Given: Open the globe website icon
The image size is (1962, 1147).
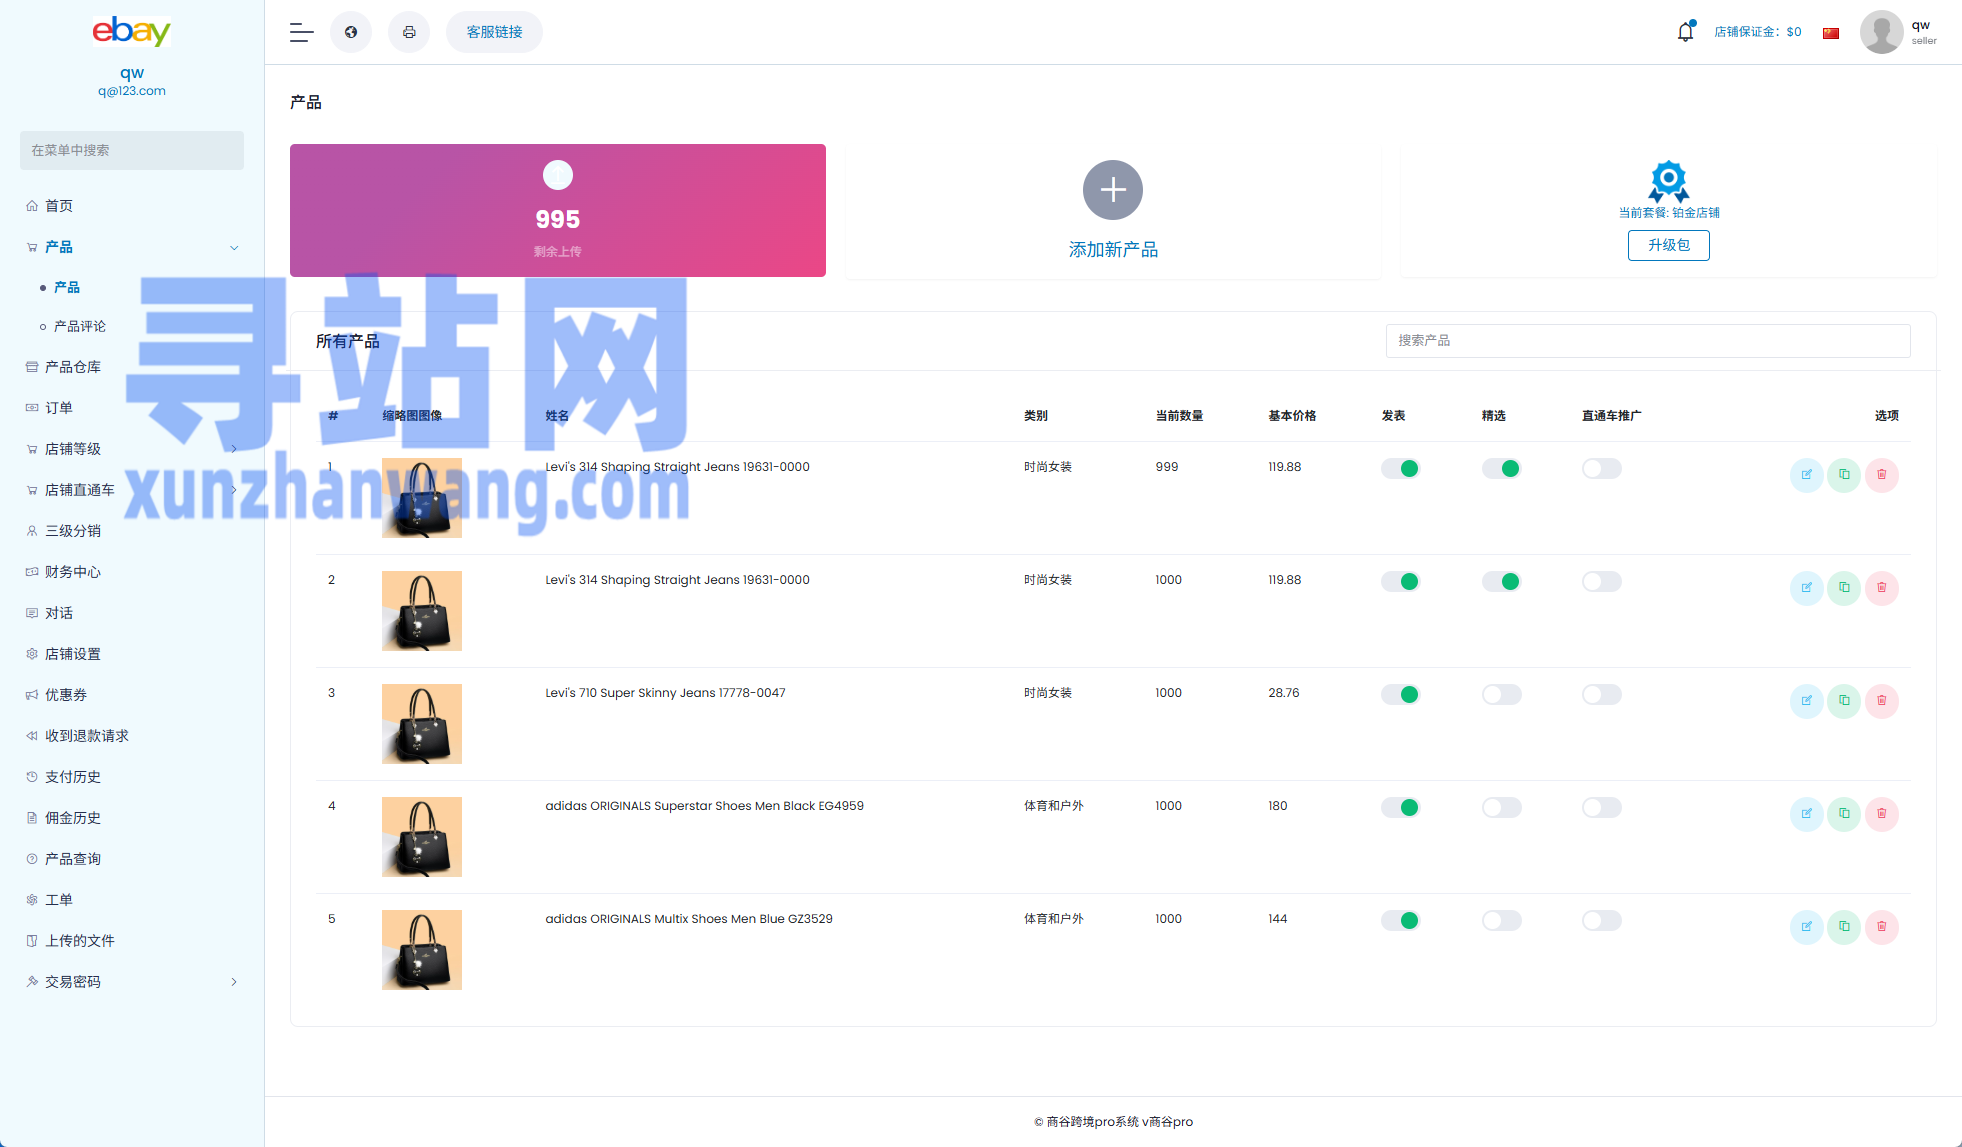Looking at the screenshot, I should [351, 32].
